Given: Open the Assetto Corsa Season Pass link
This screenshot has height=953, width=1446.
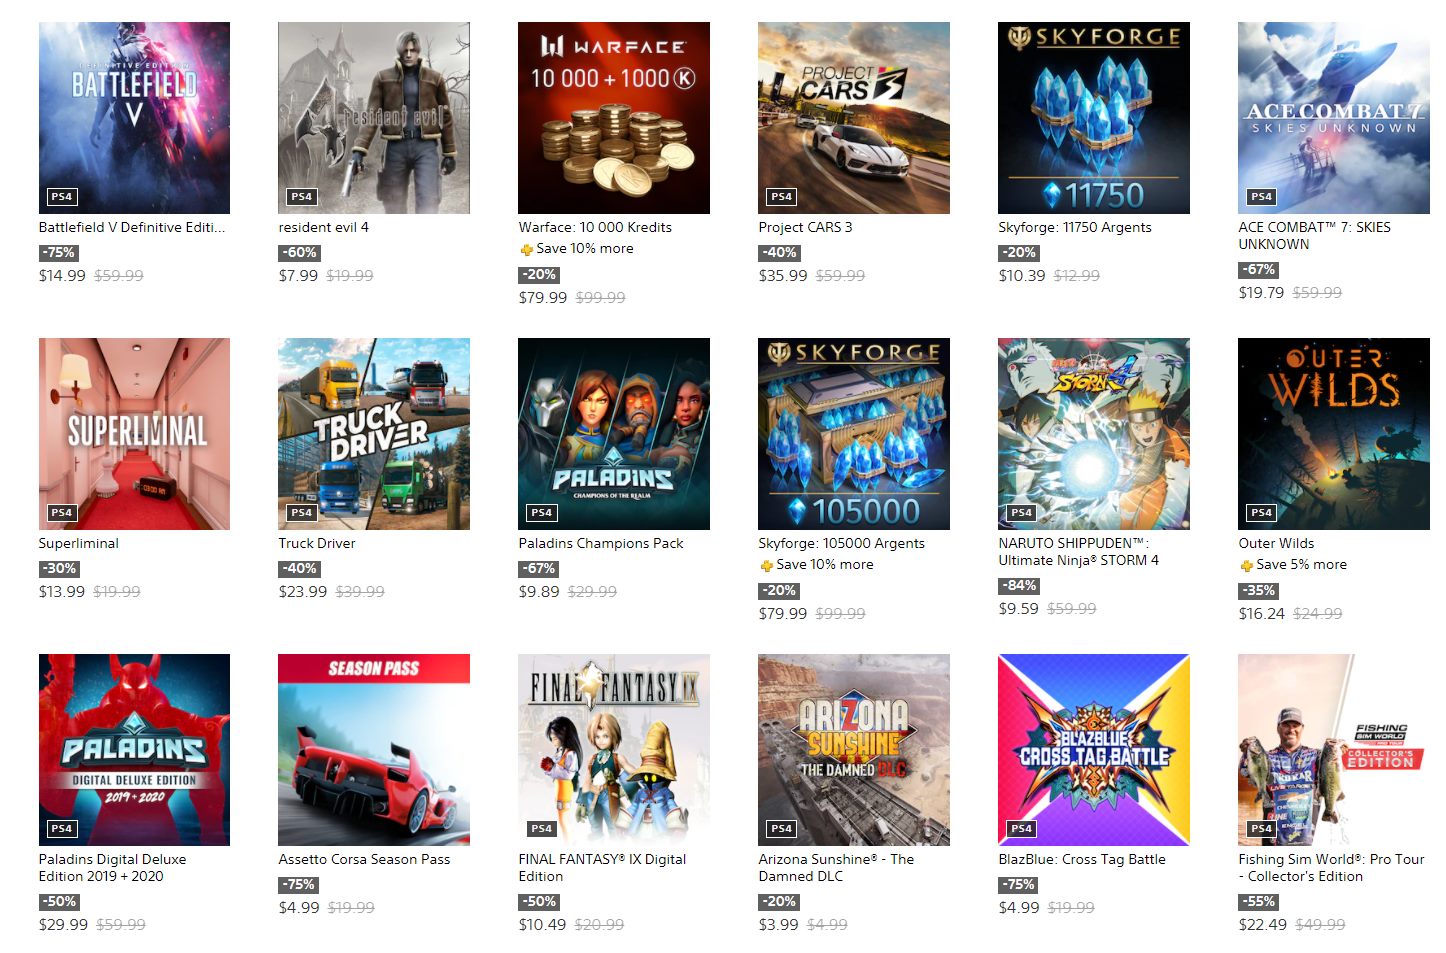Looking at the screenshot, I should (x=364, y=859).
